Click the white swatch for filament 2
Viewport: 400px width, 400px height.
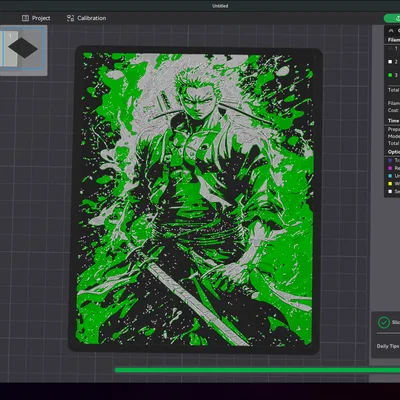pyautogui.click(x=390, y=62)
